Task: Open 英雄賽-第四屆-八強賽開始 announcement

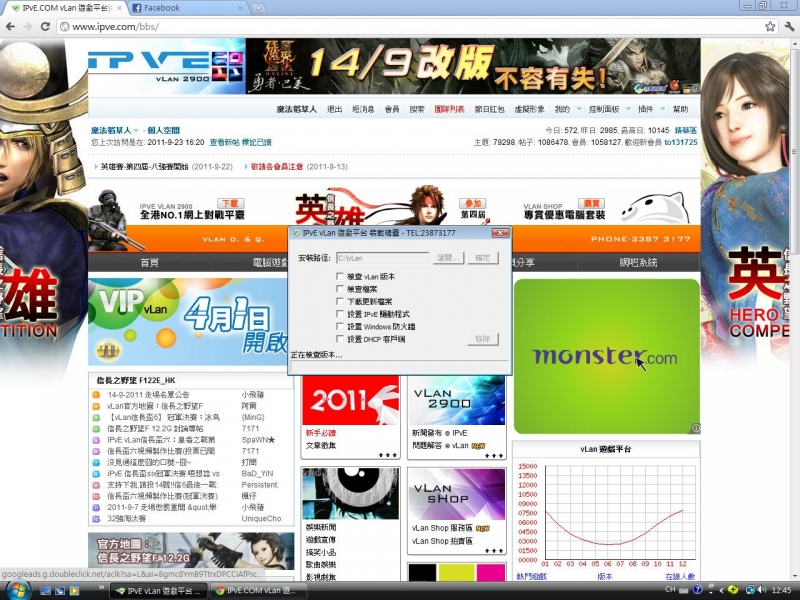Action: click(x=144, y=167)
